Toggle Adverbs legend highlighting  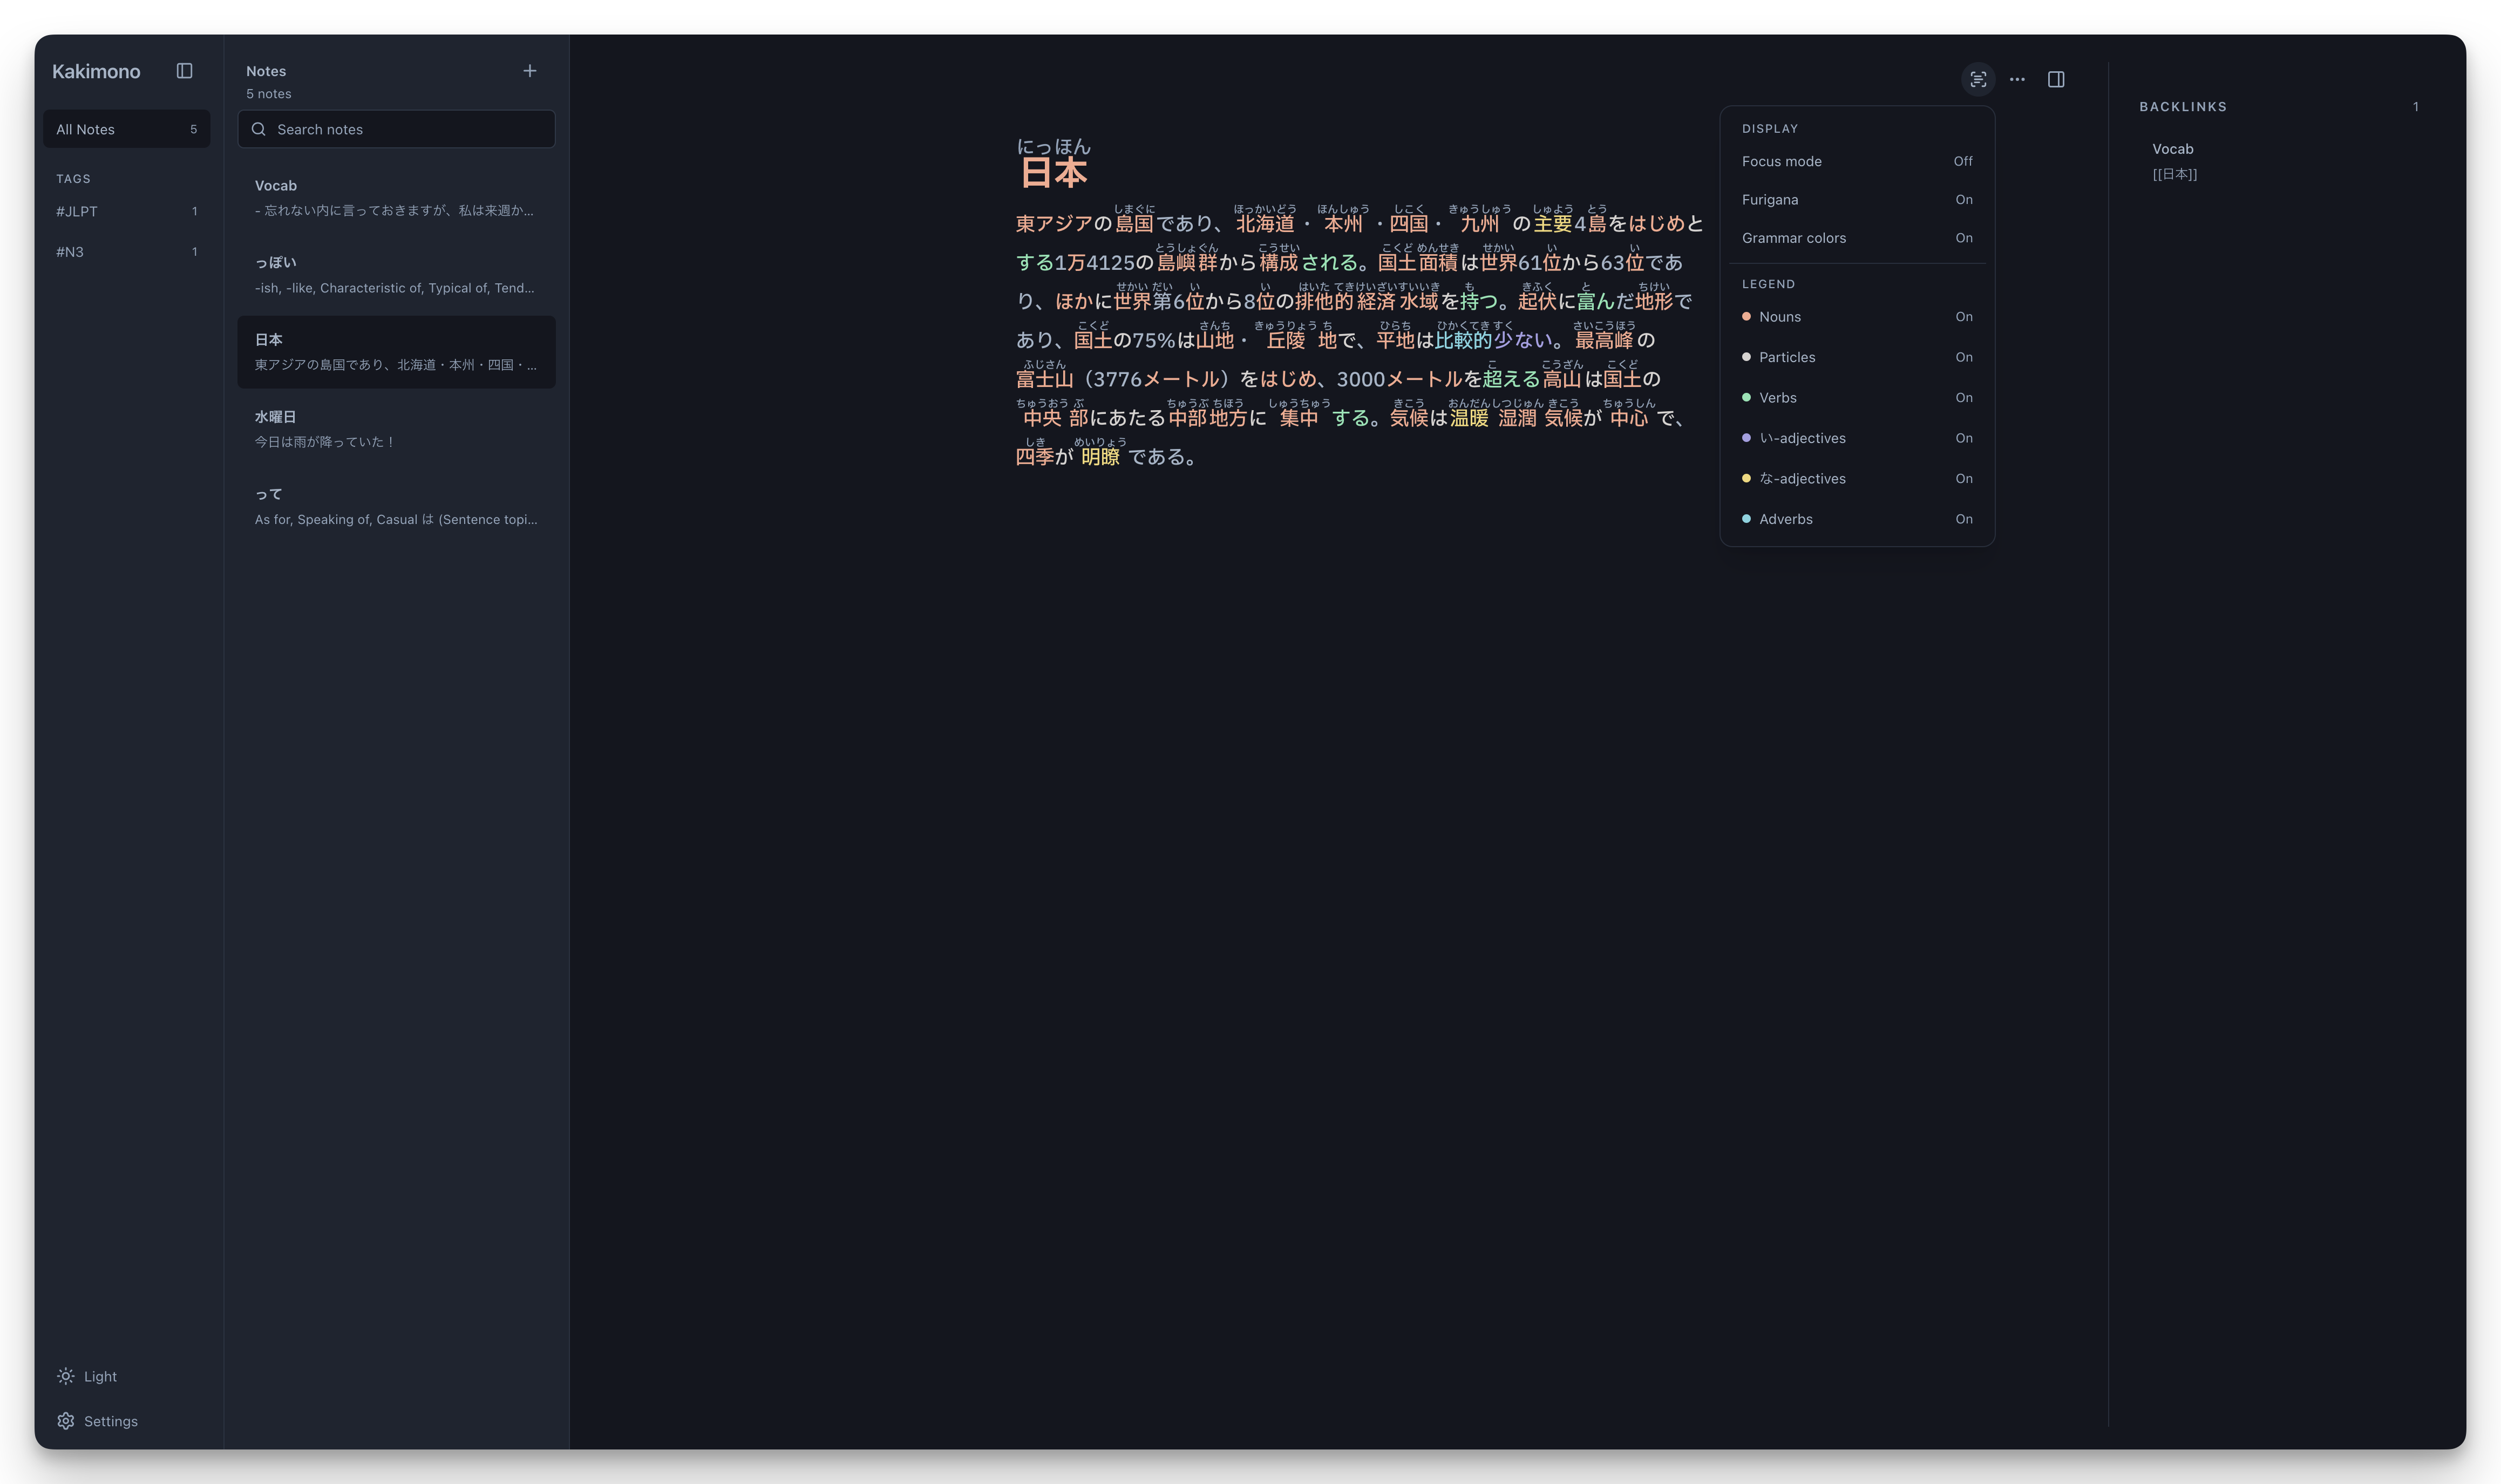tap(1857, 519)
